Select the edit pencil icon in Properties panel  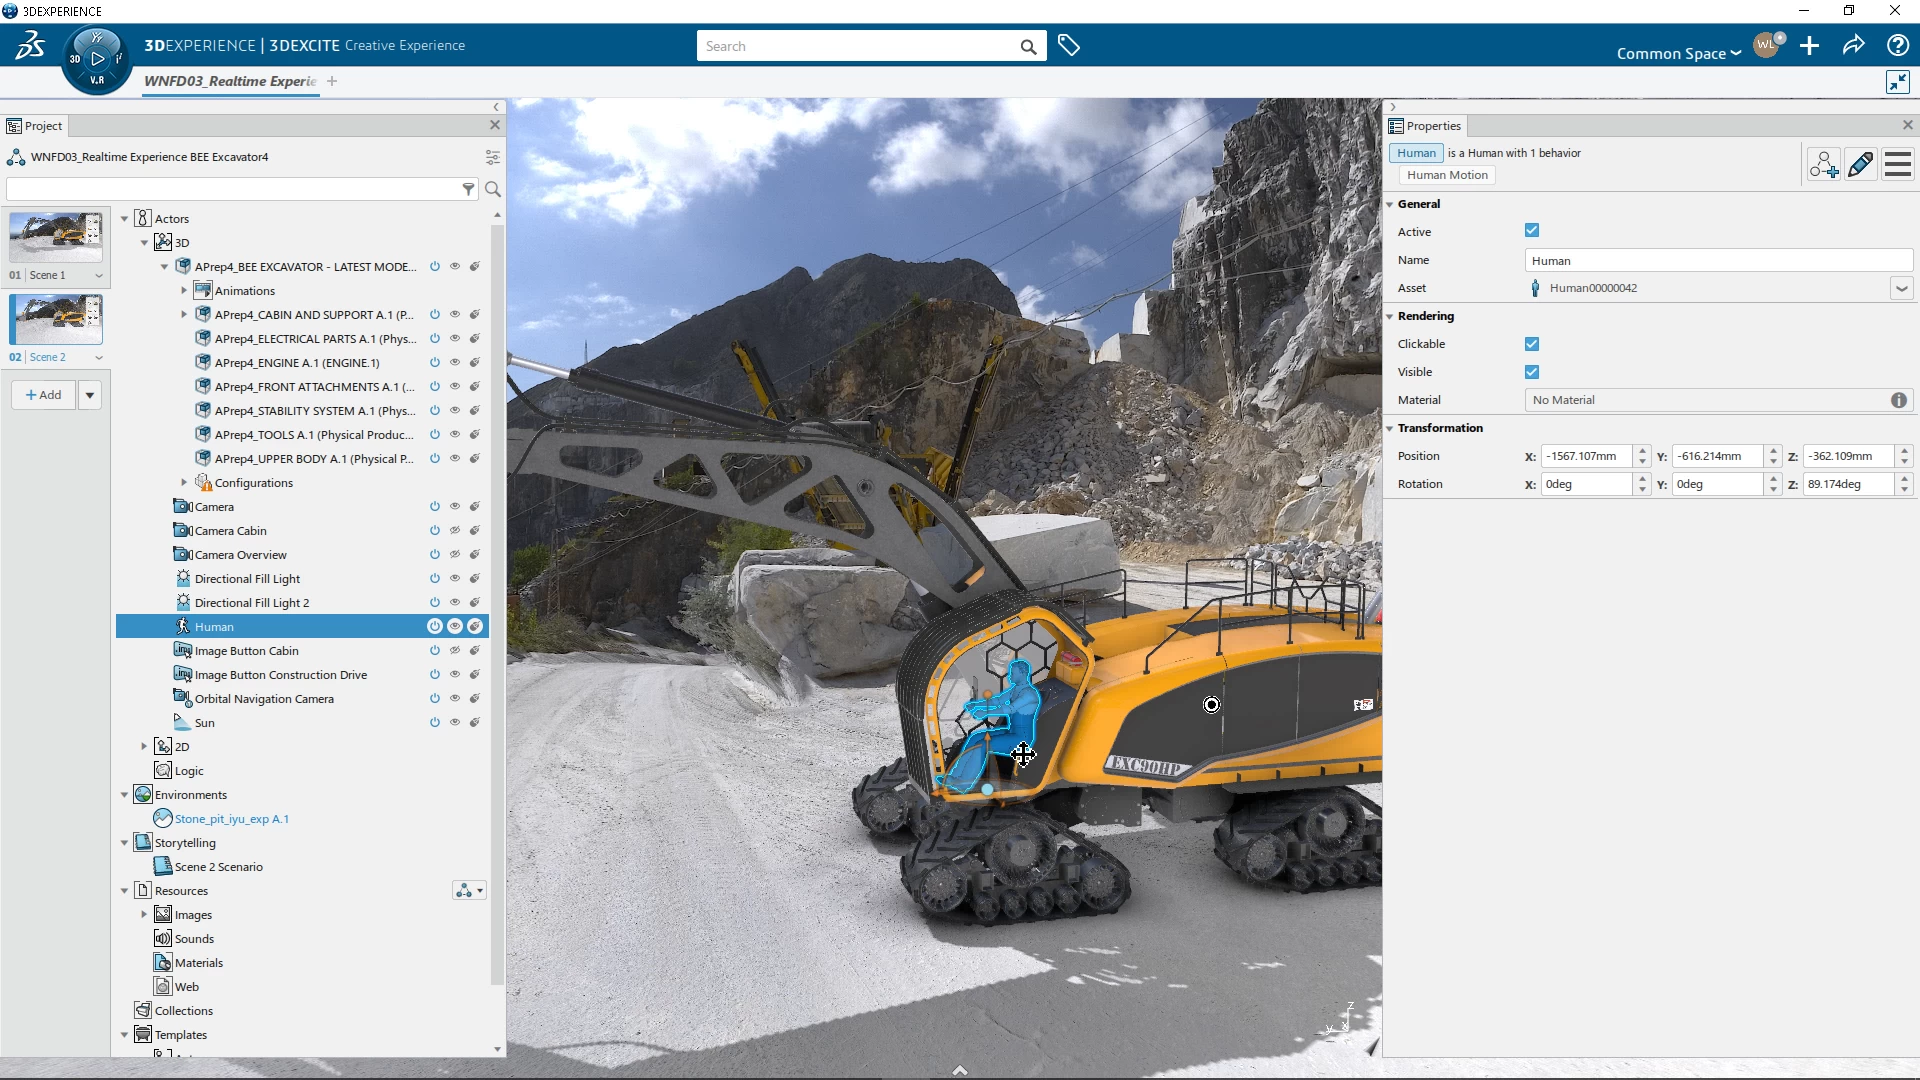tap(1860, 163)
